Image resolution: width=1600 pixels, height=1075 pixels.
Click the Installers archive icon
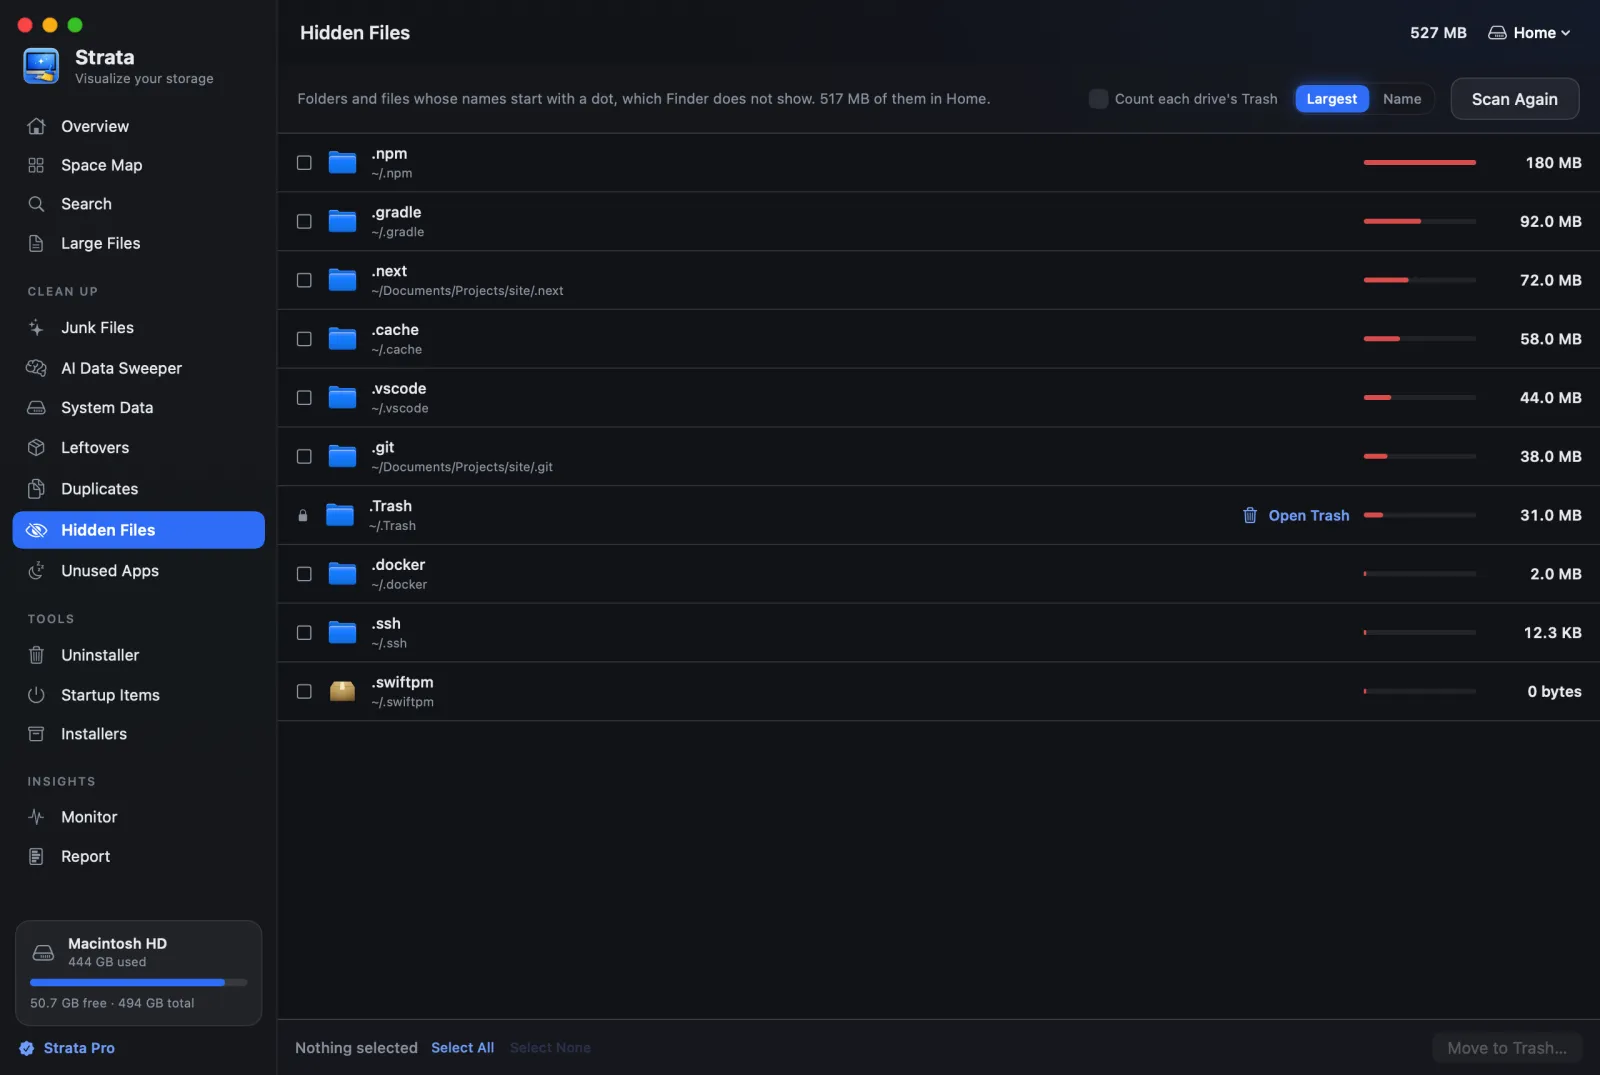coord(36,734)
